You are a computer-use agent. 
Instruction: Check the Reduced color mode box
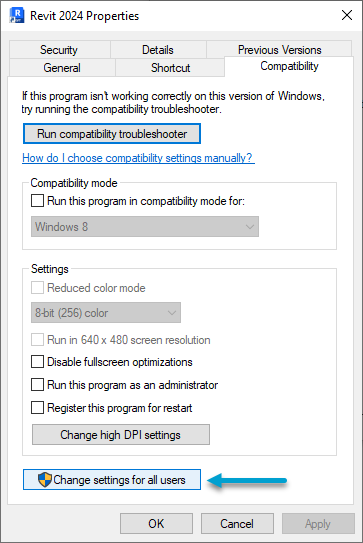(37, 287)
